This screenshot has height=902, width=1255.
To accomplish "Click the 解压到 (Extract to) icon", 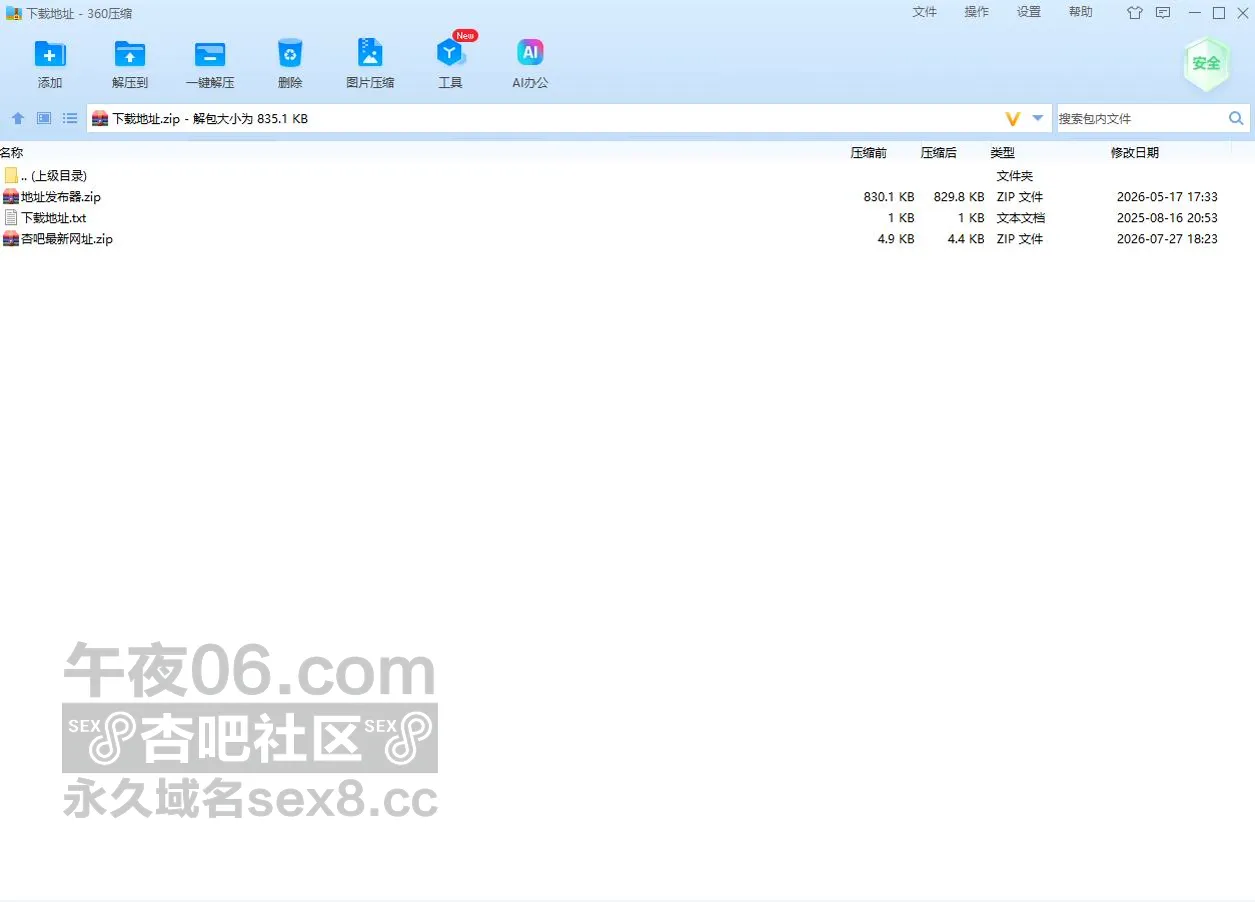I will (x=130, y=54).
